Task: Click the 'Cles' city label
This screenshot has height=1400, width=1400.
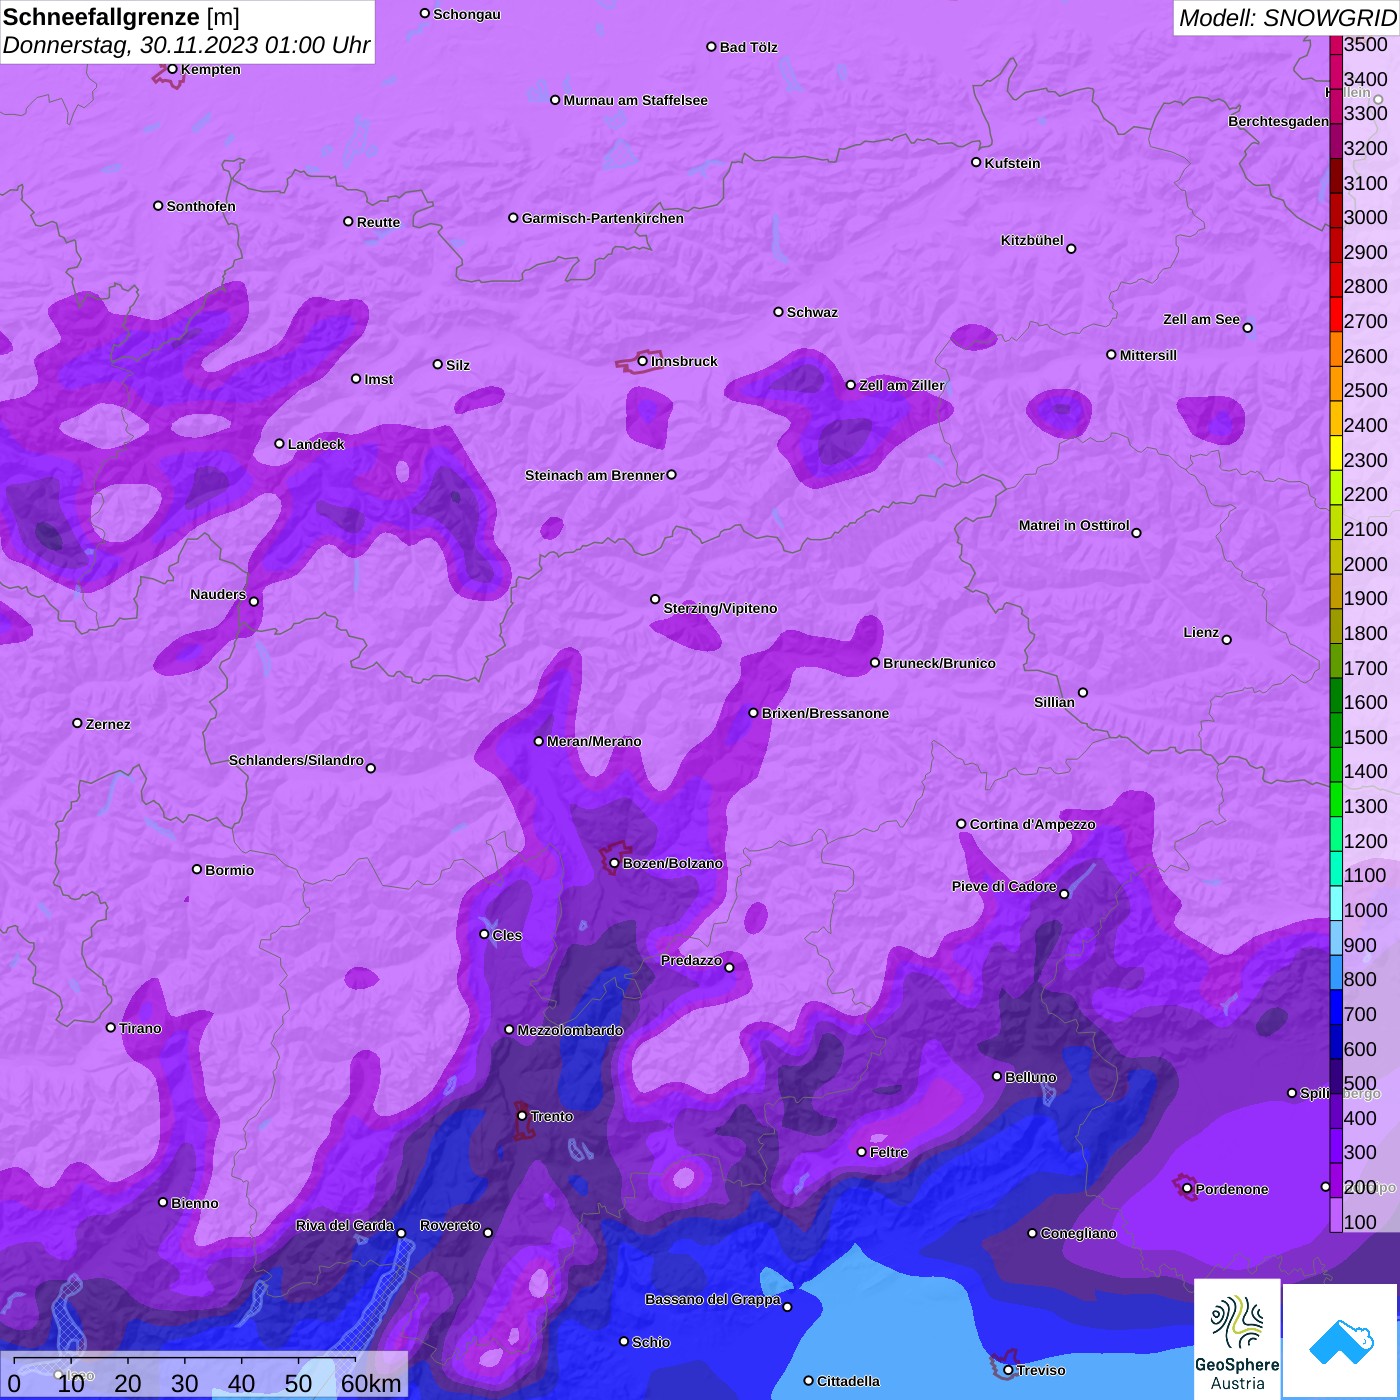Action: (507, 936)
